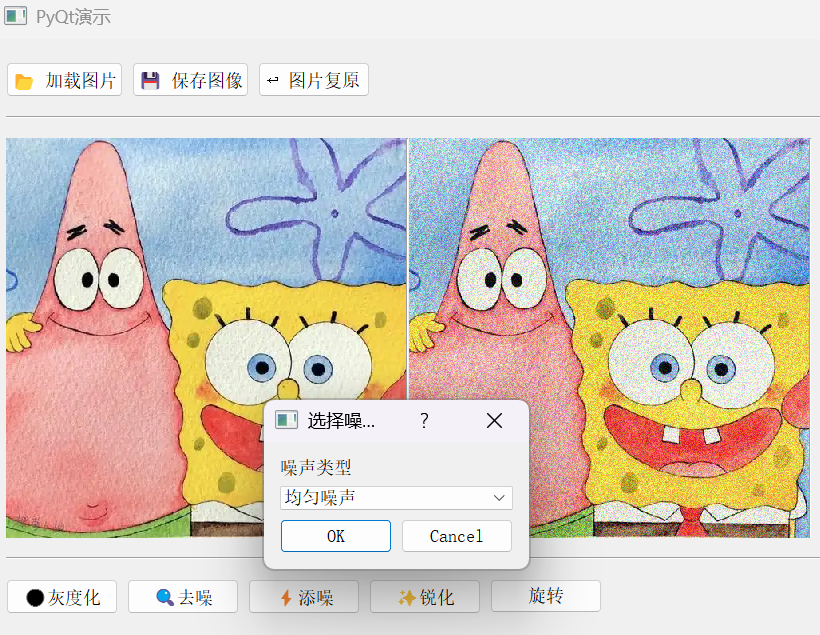
Task: Click Cancel in the noise selection dialog
Action: pyautogui.click(x=457, y=536)
